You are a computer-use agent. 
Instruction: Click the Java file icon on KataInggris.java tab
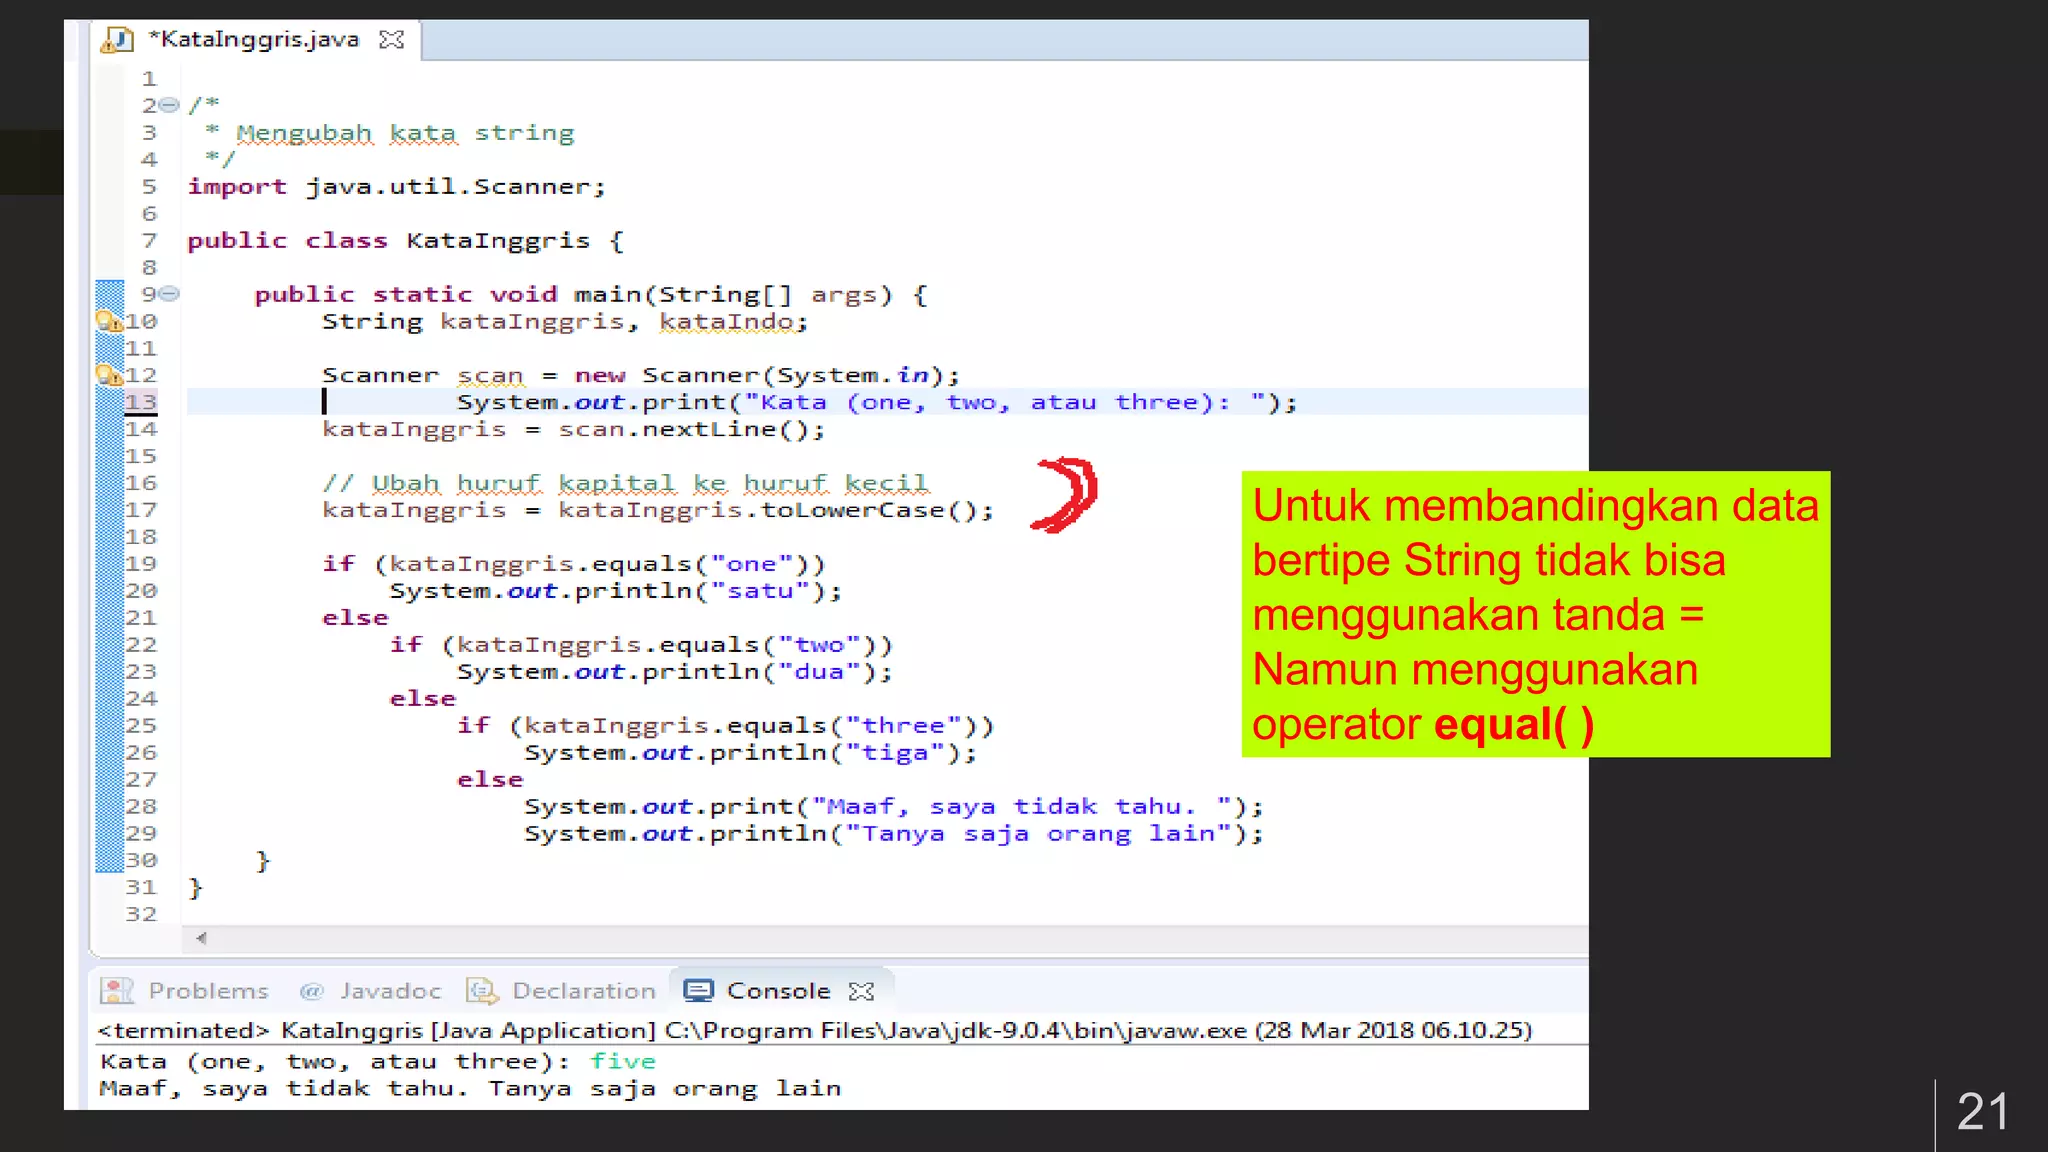[118, 39]
